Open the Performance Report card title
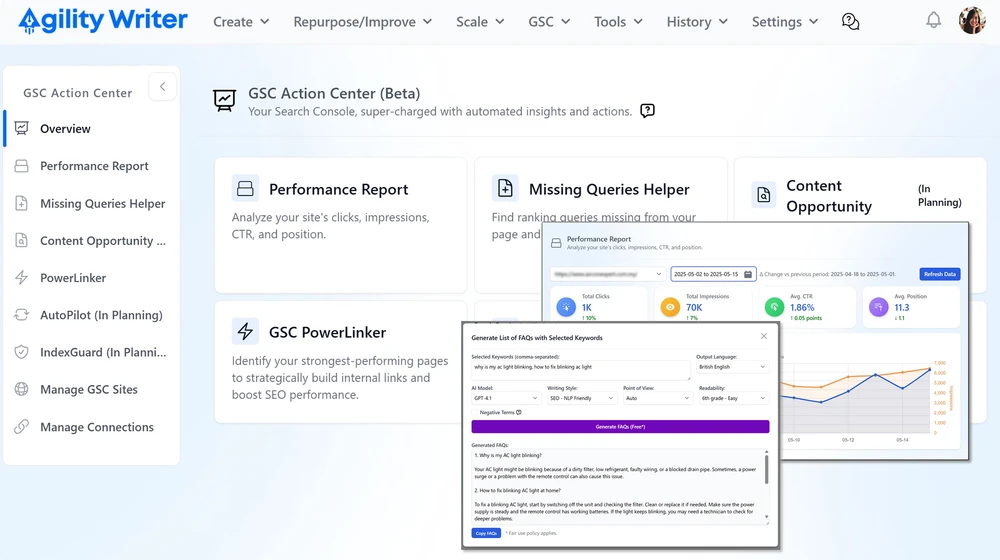Viewport: 1000px width, 560px height. 338,189
